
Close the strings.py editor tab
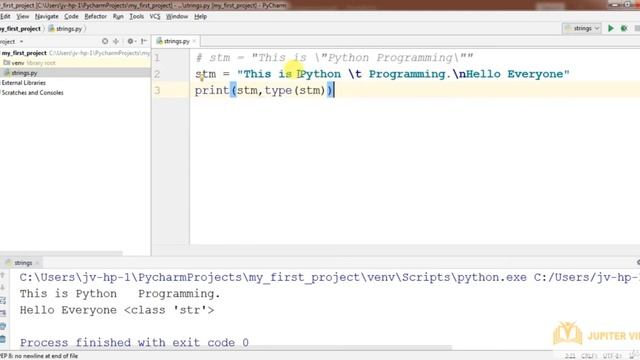pyautogui.click(x=194, y=41)
